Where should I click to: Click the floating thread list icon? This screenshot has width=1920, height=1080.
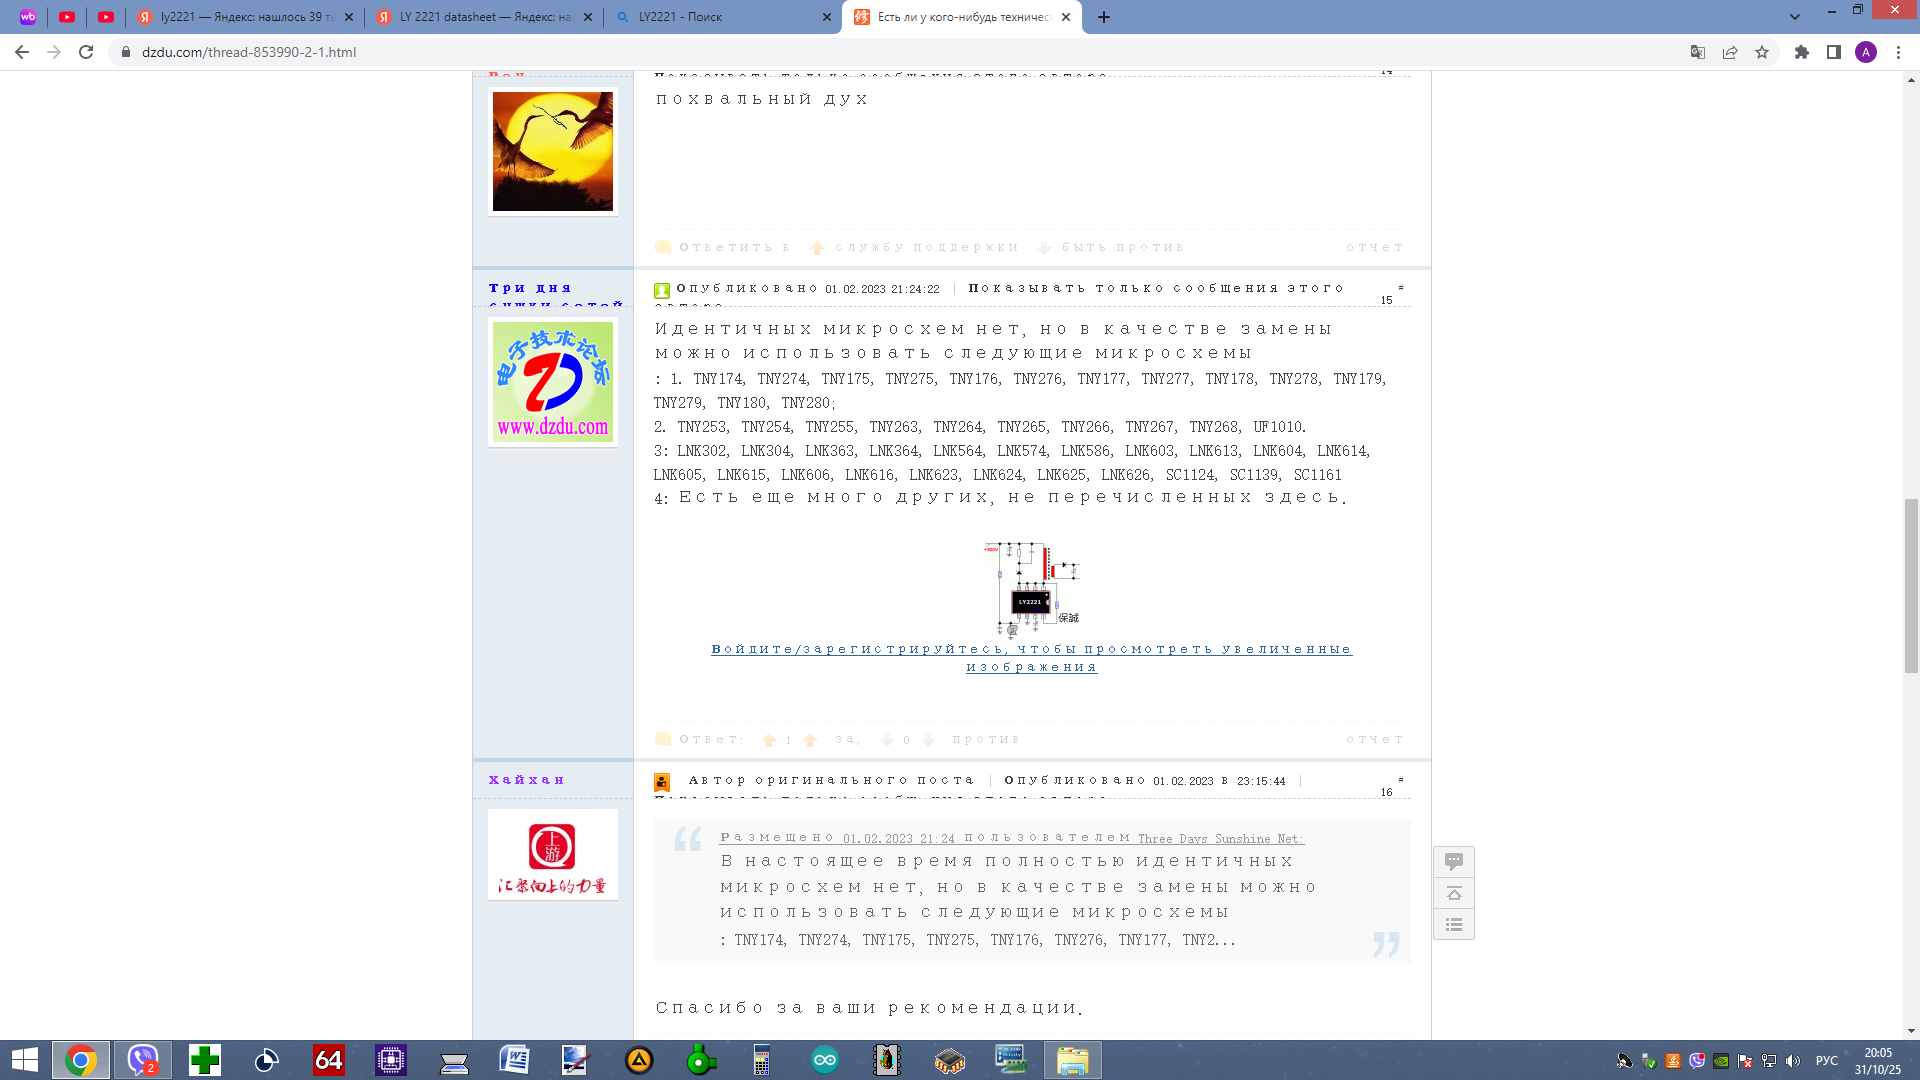pos(1454,925)
